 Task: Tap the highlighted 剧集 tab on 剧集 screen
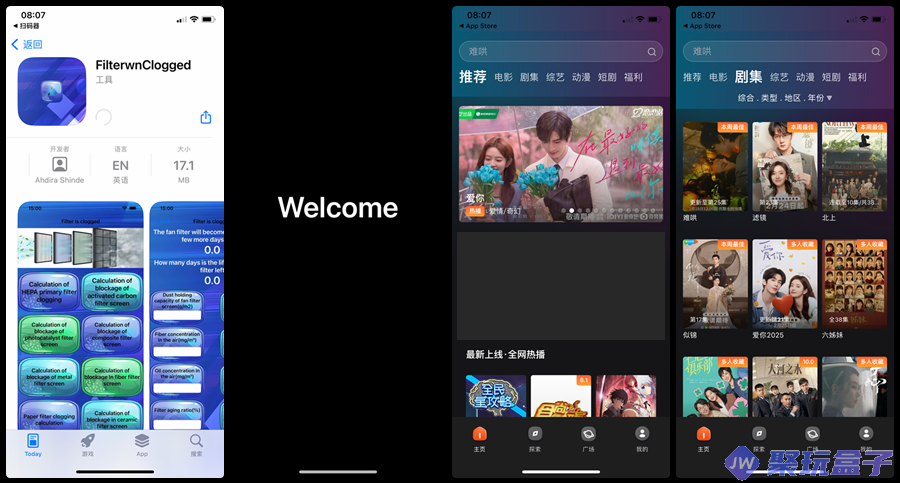coord(748,76)
